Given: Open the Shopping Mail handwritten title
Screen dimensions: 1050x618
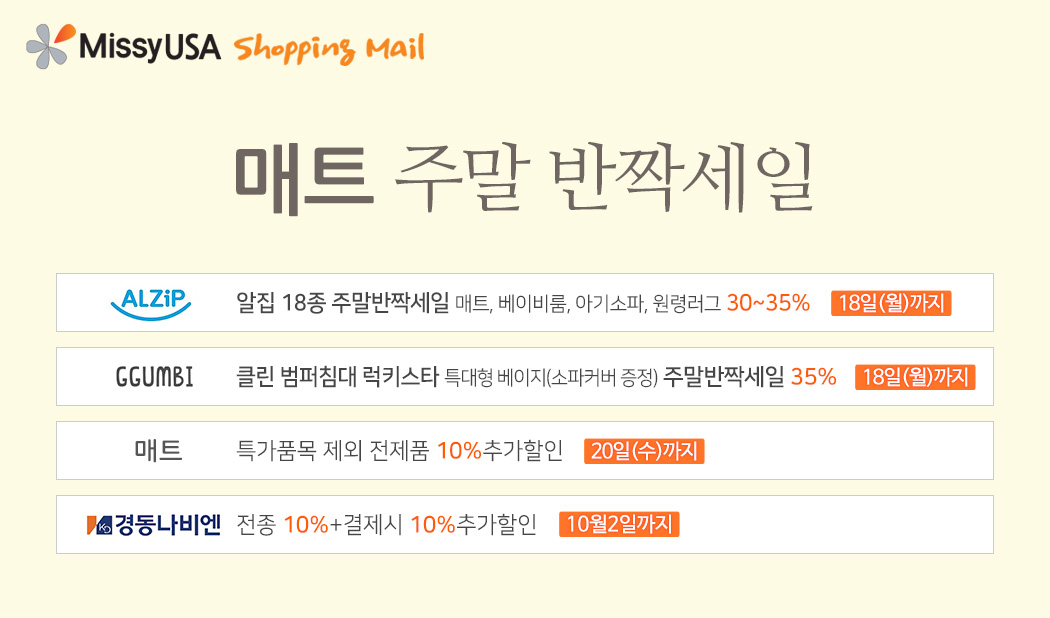Looking at the screenshot, I should click(329, 49).
